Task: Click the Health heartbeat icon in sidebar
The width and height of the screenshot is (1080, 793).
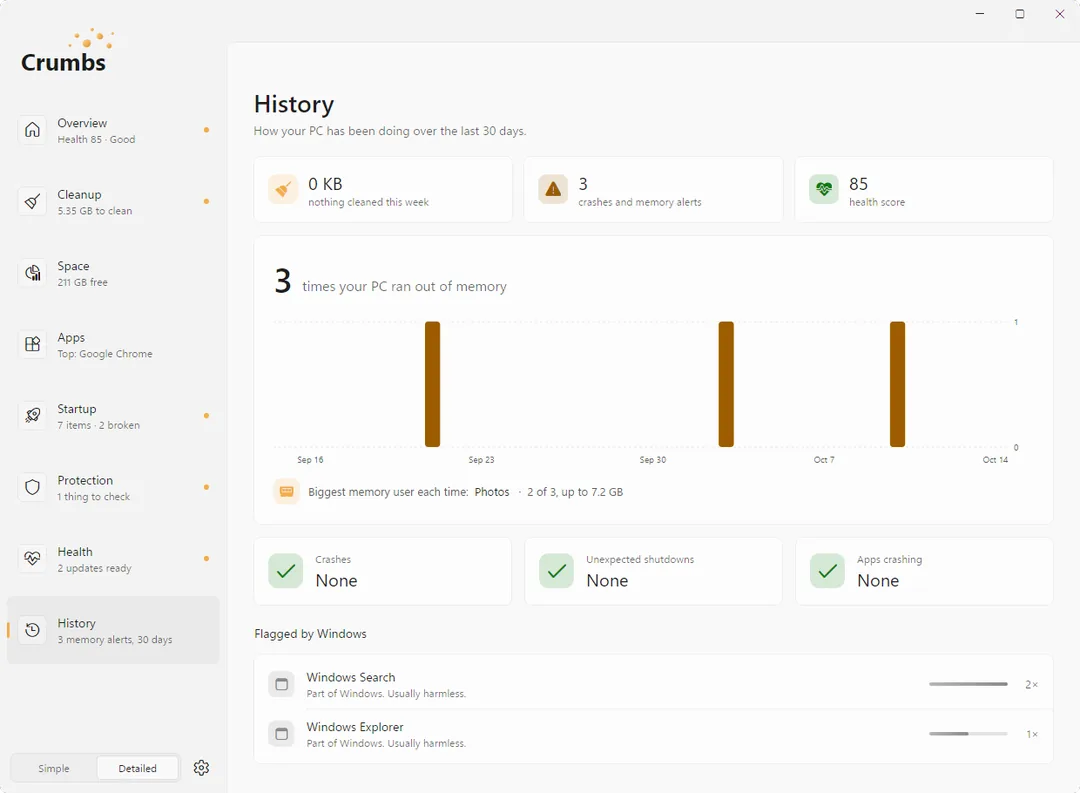Action: click(x=32, y=558)
